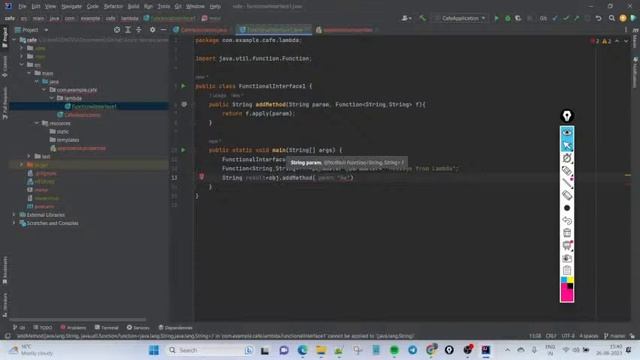Screen dimensions: 640x360
Task: Start debugging with the green bug icon
Action: (x=507, y=18)
